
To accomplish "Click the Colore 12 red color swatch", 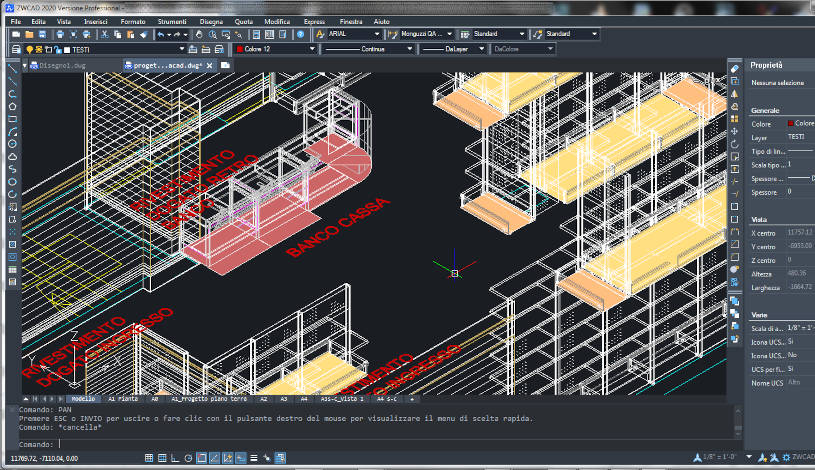I will (x=240, y=49).
